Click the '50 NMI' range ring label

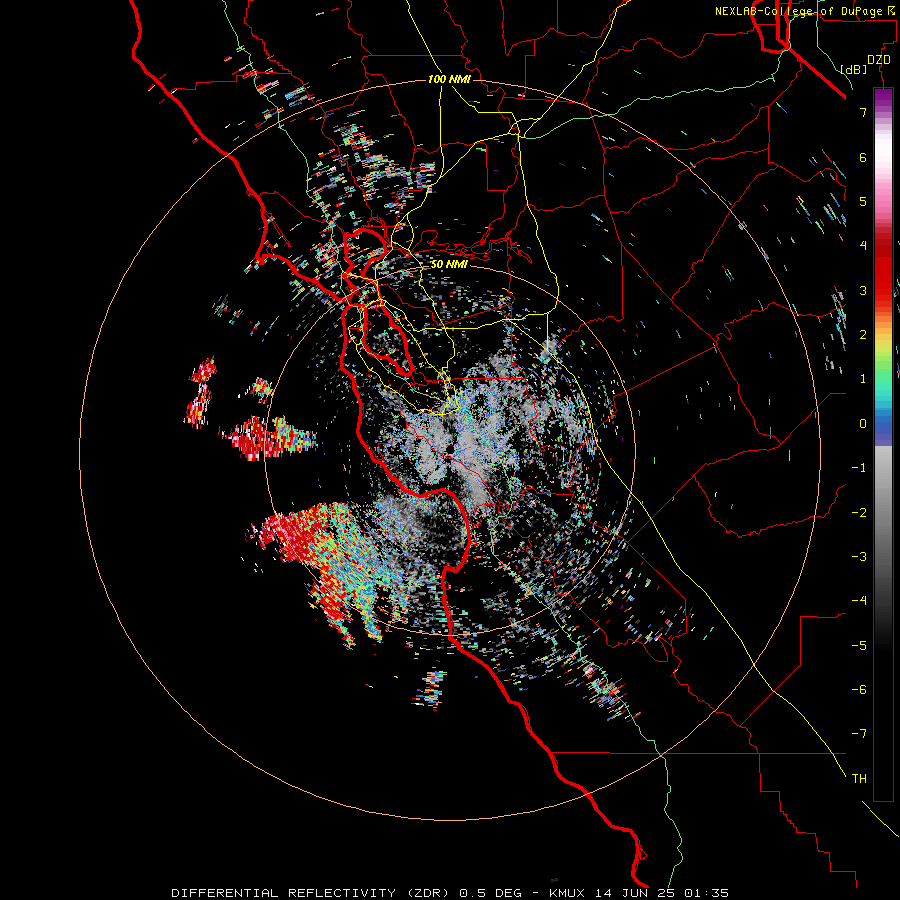point(449,264)
